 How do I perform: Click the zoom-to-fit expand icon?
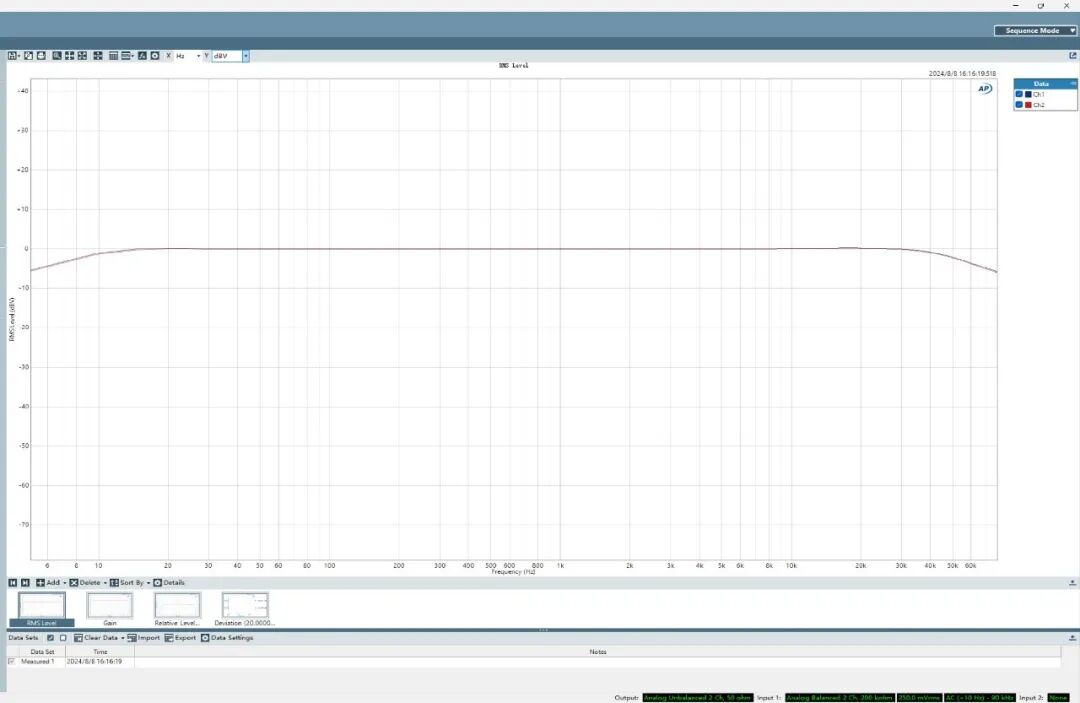[x=83, y=56]
